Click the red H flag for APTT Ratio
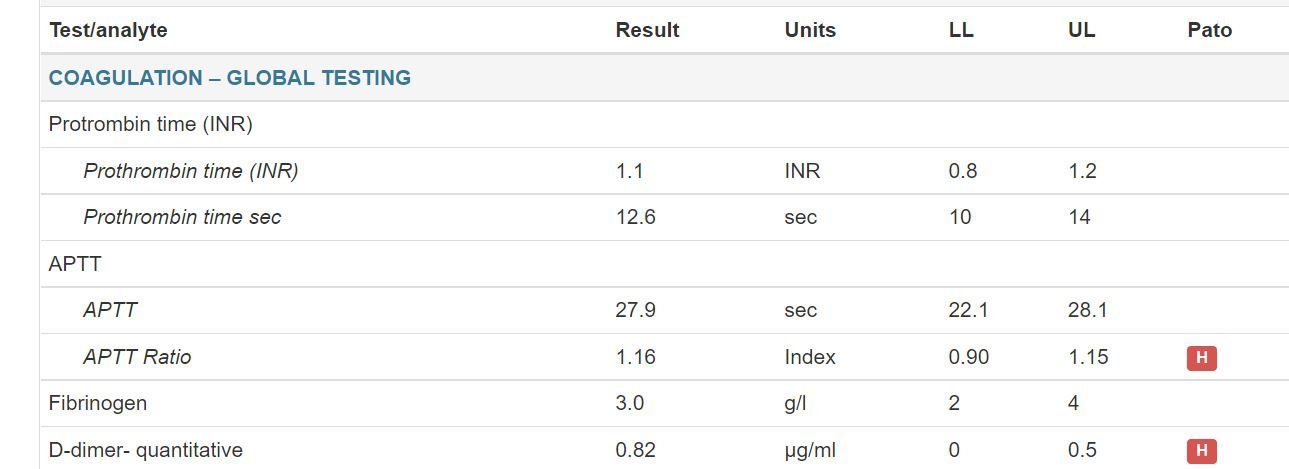The width and height of the screenshot is (1289, 469). pos(1201,358)
